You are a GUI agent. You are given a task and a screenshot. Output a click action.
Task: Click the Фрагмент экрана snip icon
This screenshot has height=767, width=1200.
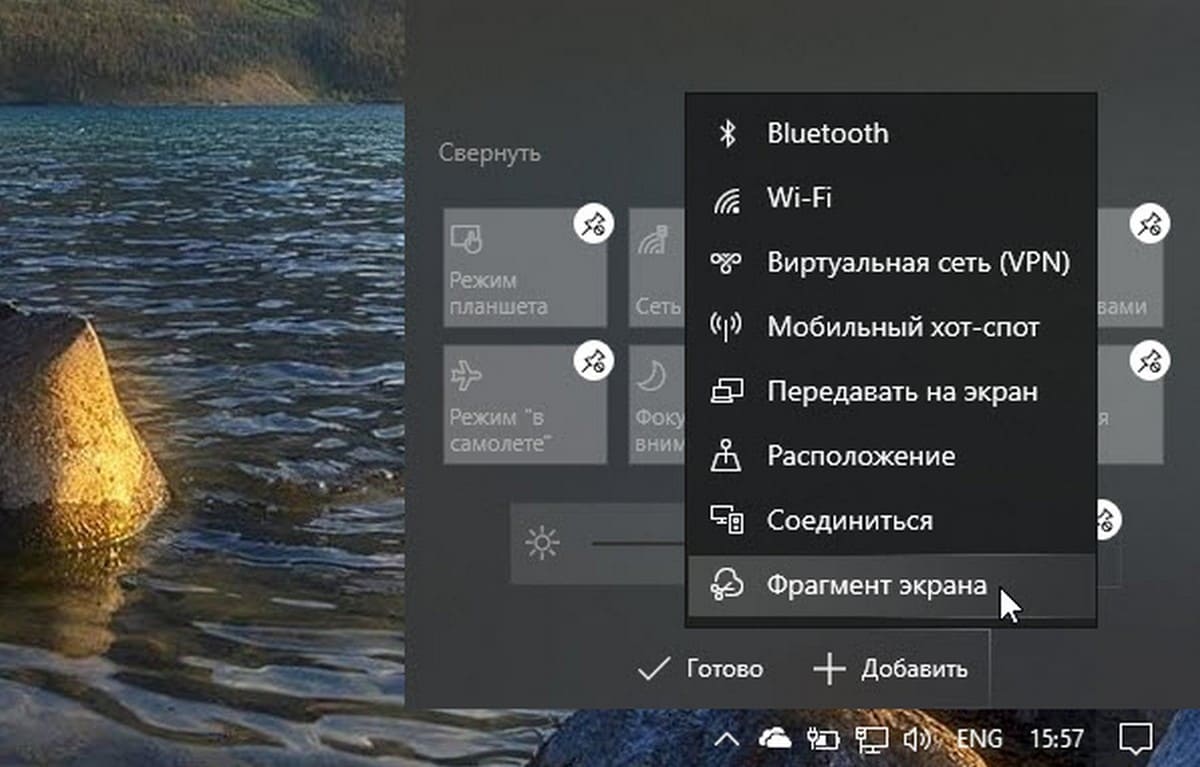point(726,586)
